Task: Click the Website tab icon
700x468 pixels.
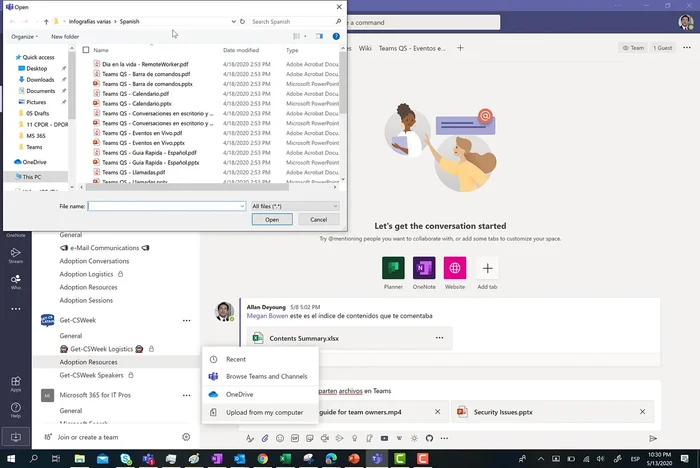Action: [x=455, y=268]
